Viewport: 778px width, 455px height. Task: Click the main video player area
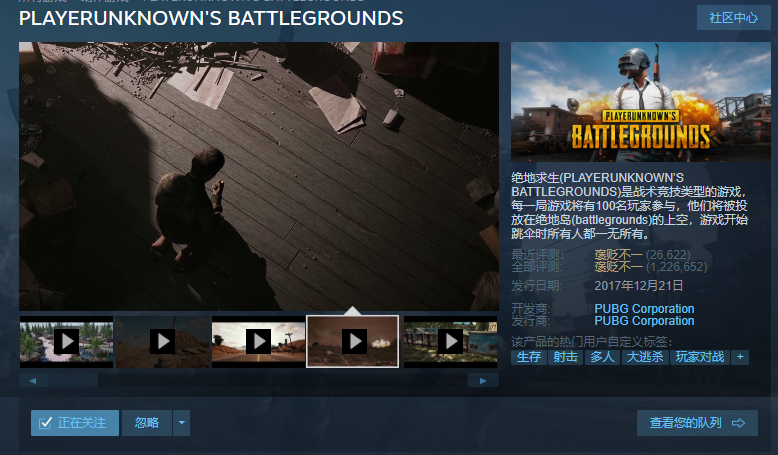pyautogui.click(x=259, y=177)
